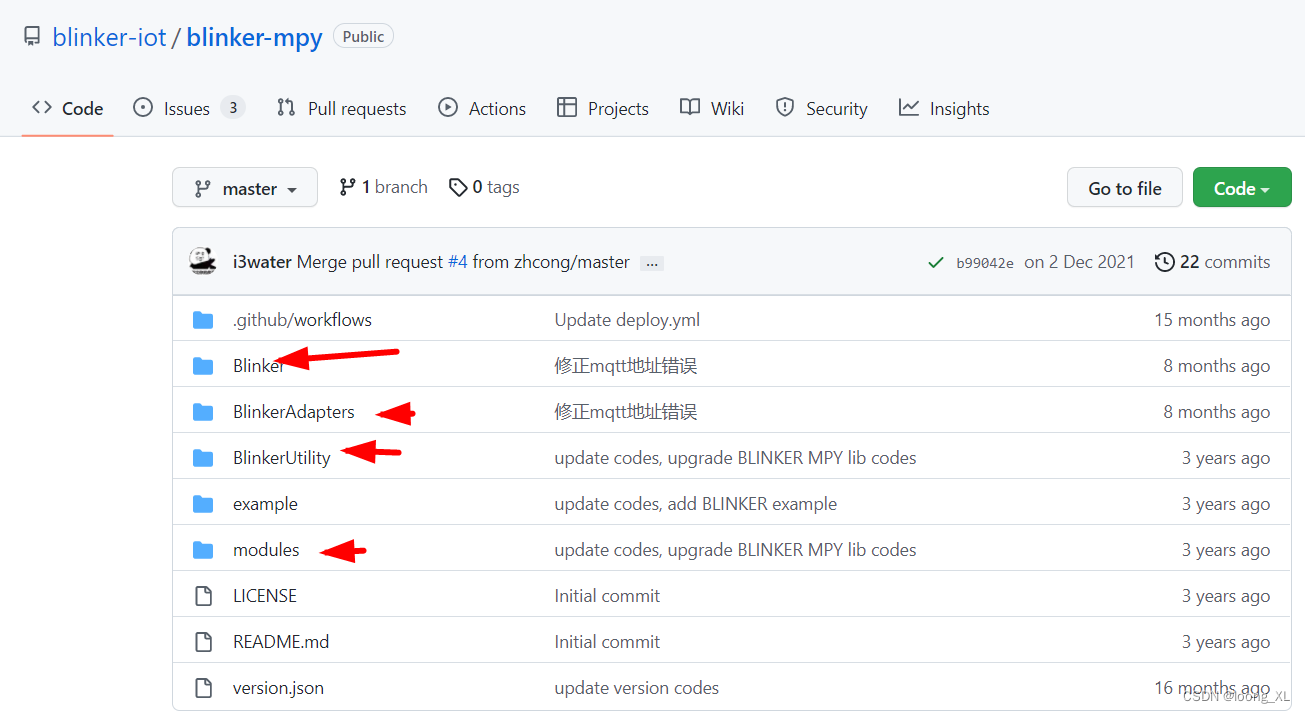Open the blinker-iot owner link

109,38
